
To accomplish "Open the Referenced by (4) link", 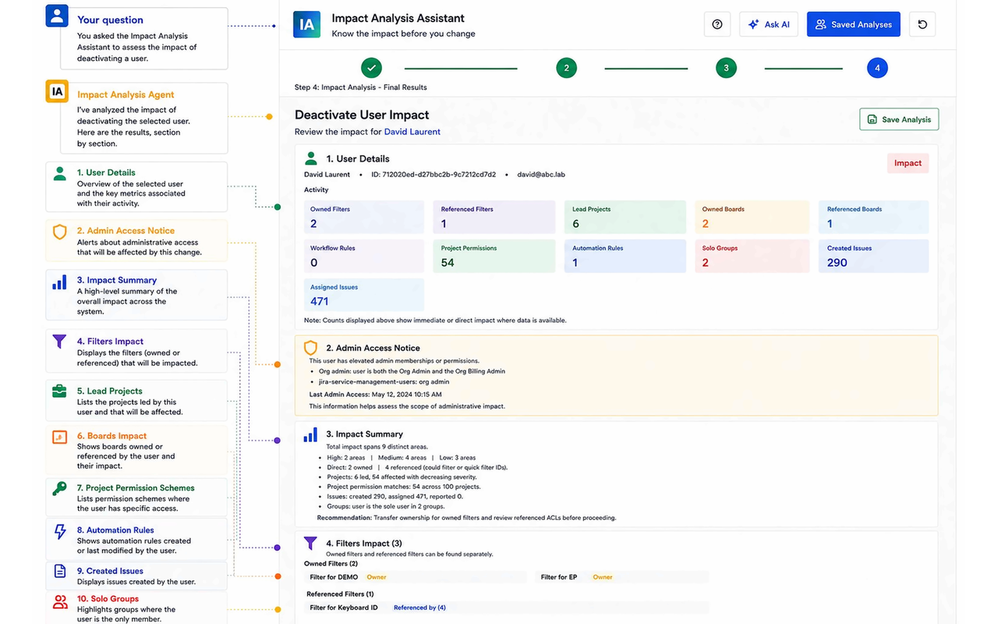I will click(x=419, y=607).
